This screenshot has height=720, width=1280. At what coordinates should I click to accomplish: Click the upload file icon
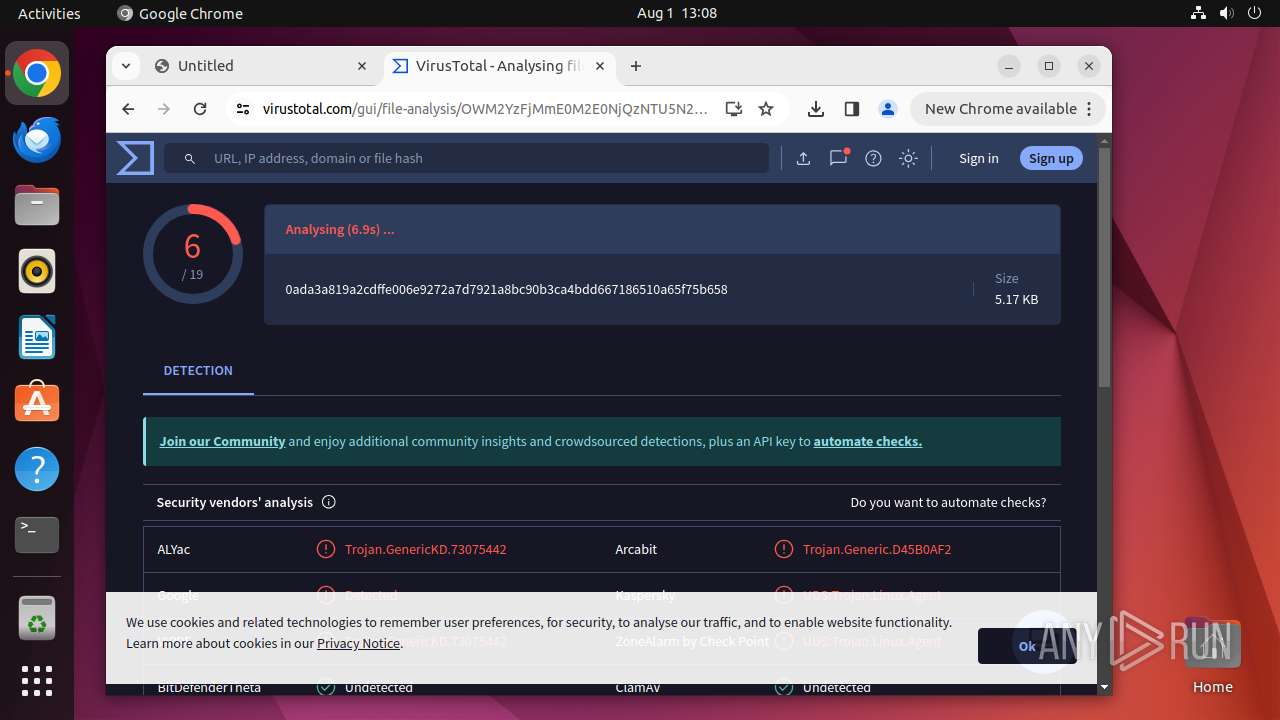(x=803, y=158)
